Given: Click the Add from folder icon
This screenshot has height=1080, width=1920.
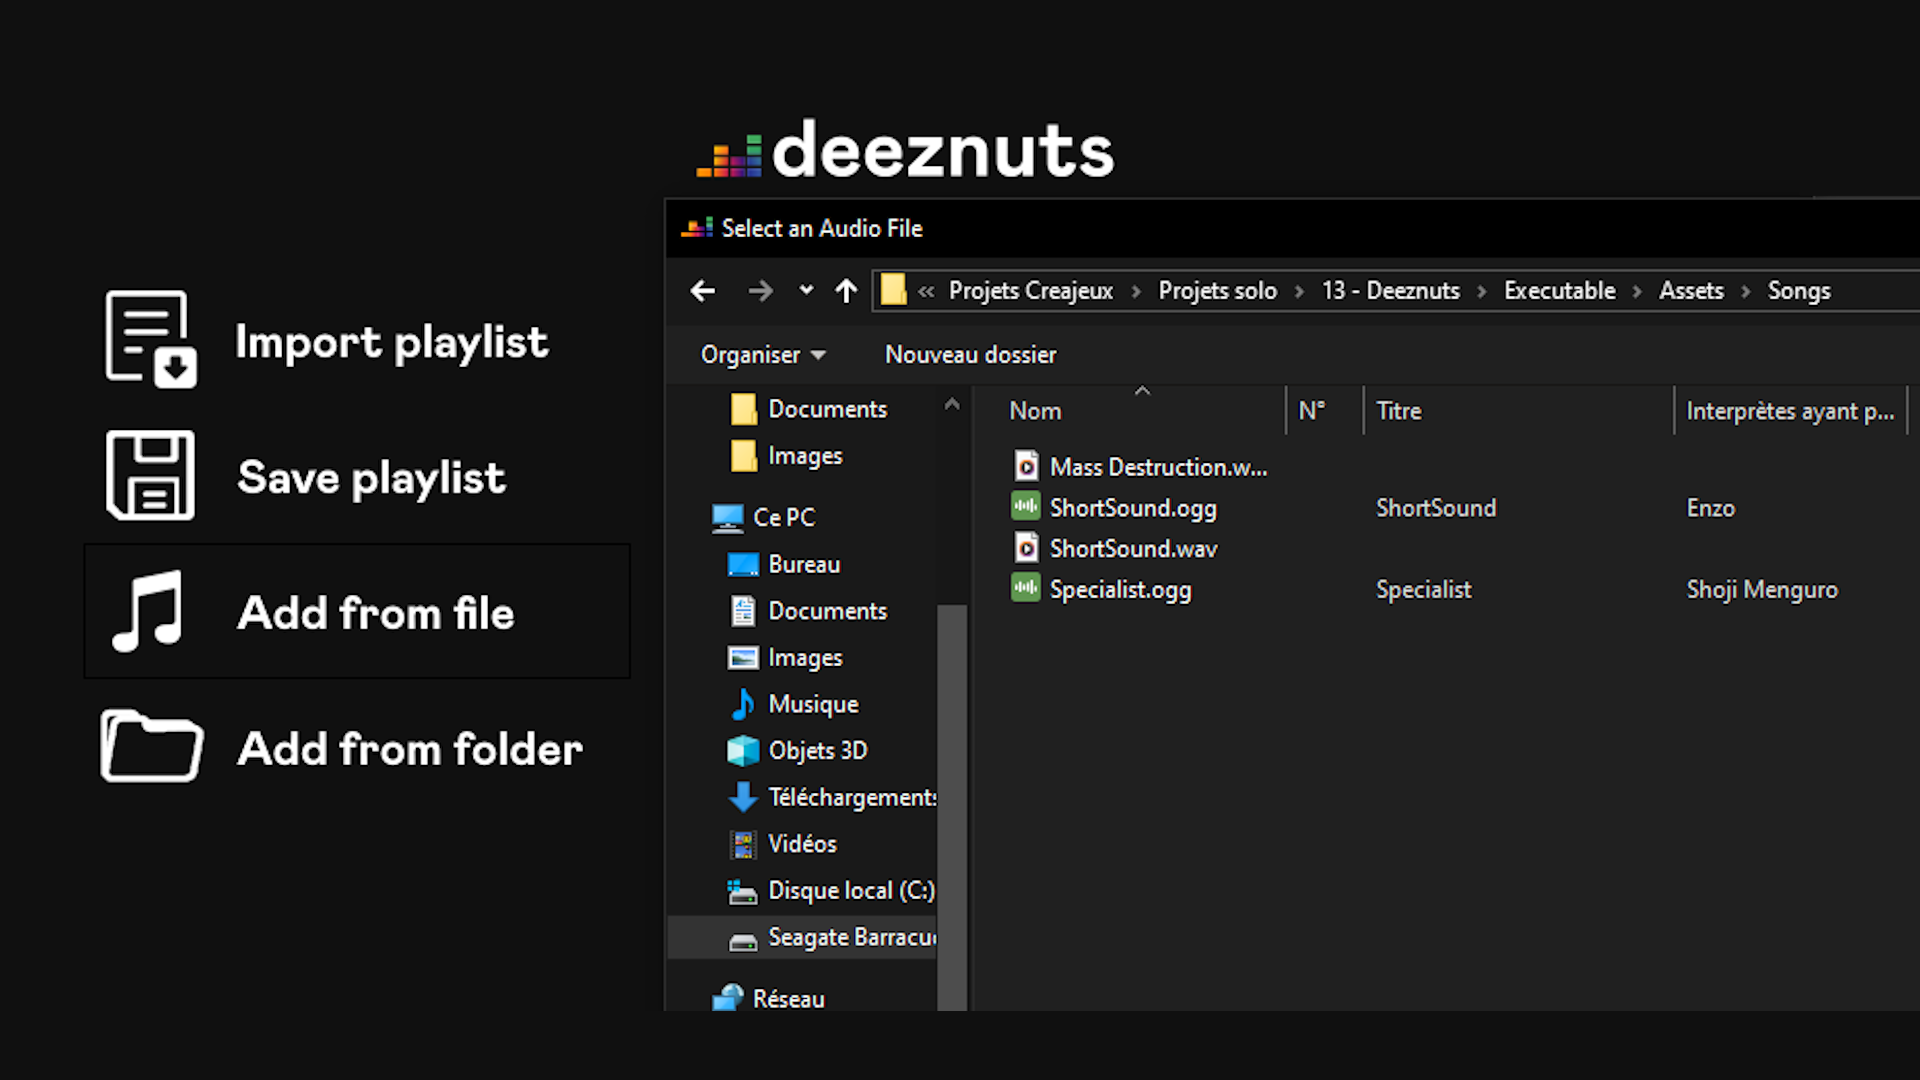Looking at the screenshot, I should pyautogui.click(x=152, y=747).
